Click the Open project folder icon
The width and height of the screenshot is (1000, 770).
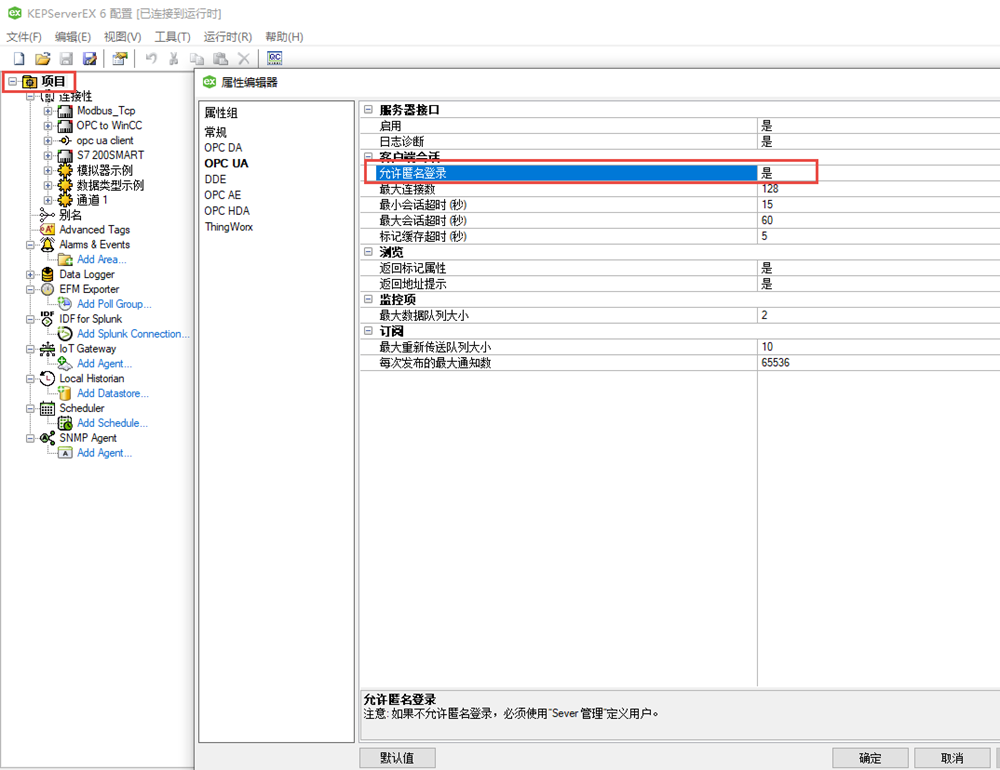tap(43, 59)
